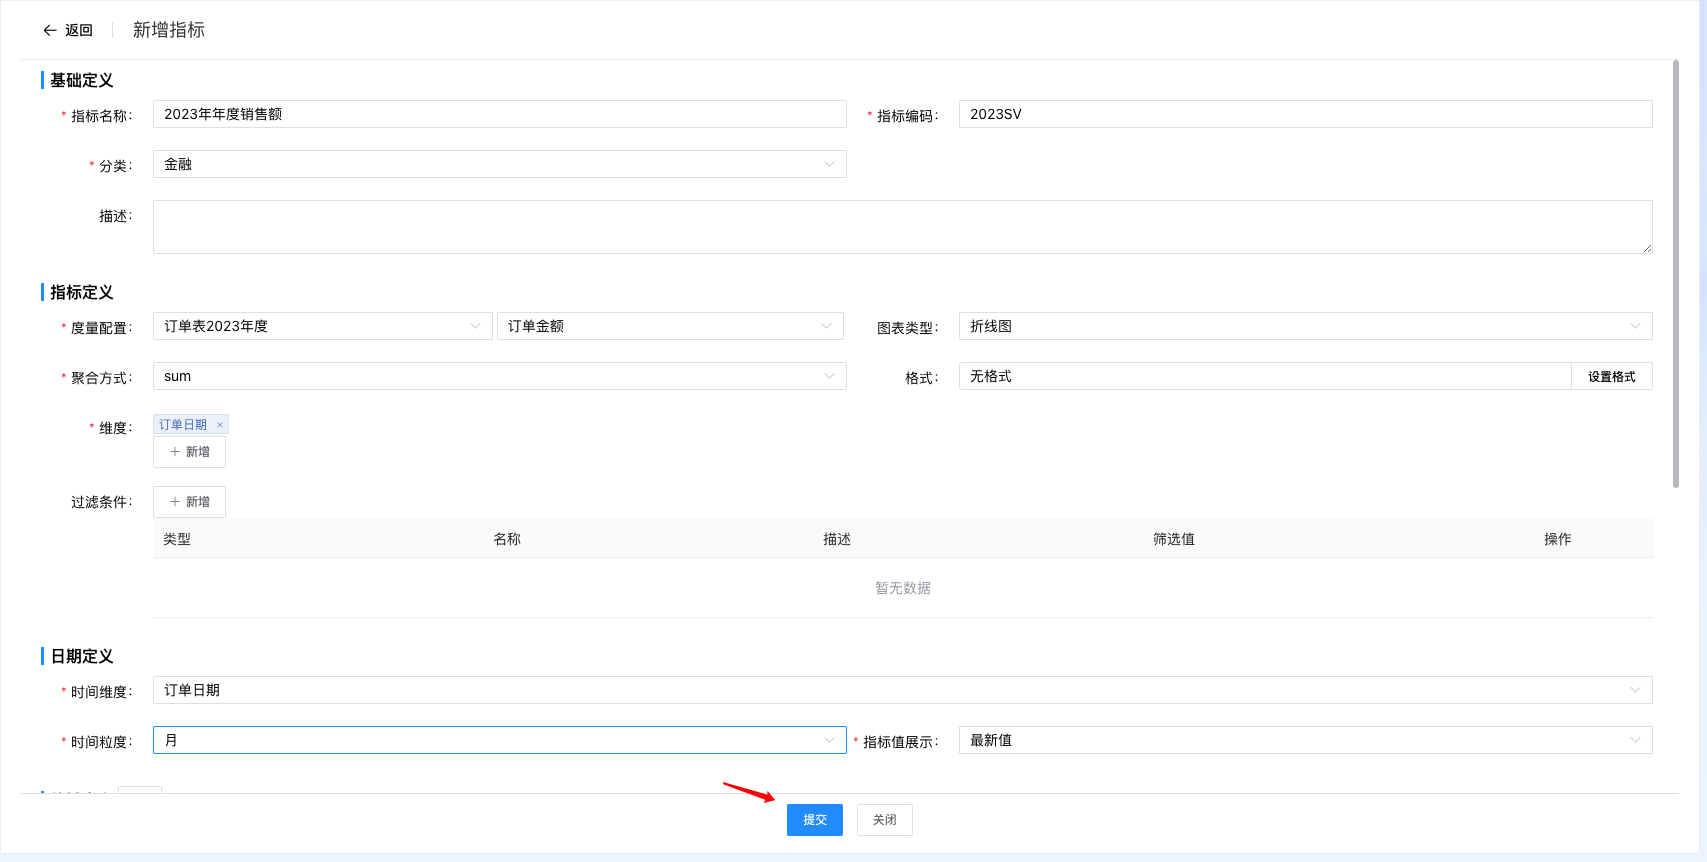Image resolution: width=1707 pixels, height=862 pixels.
Task: Click the 设置格式 button
Action: click(1611, 377)
